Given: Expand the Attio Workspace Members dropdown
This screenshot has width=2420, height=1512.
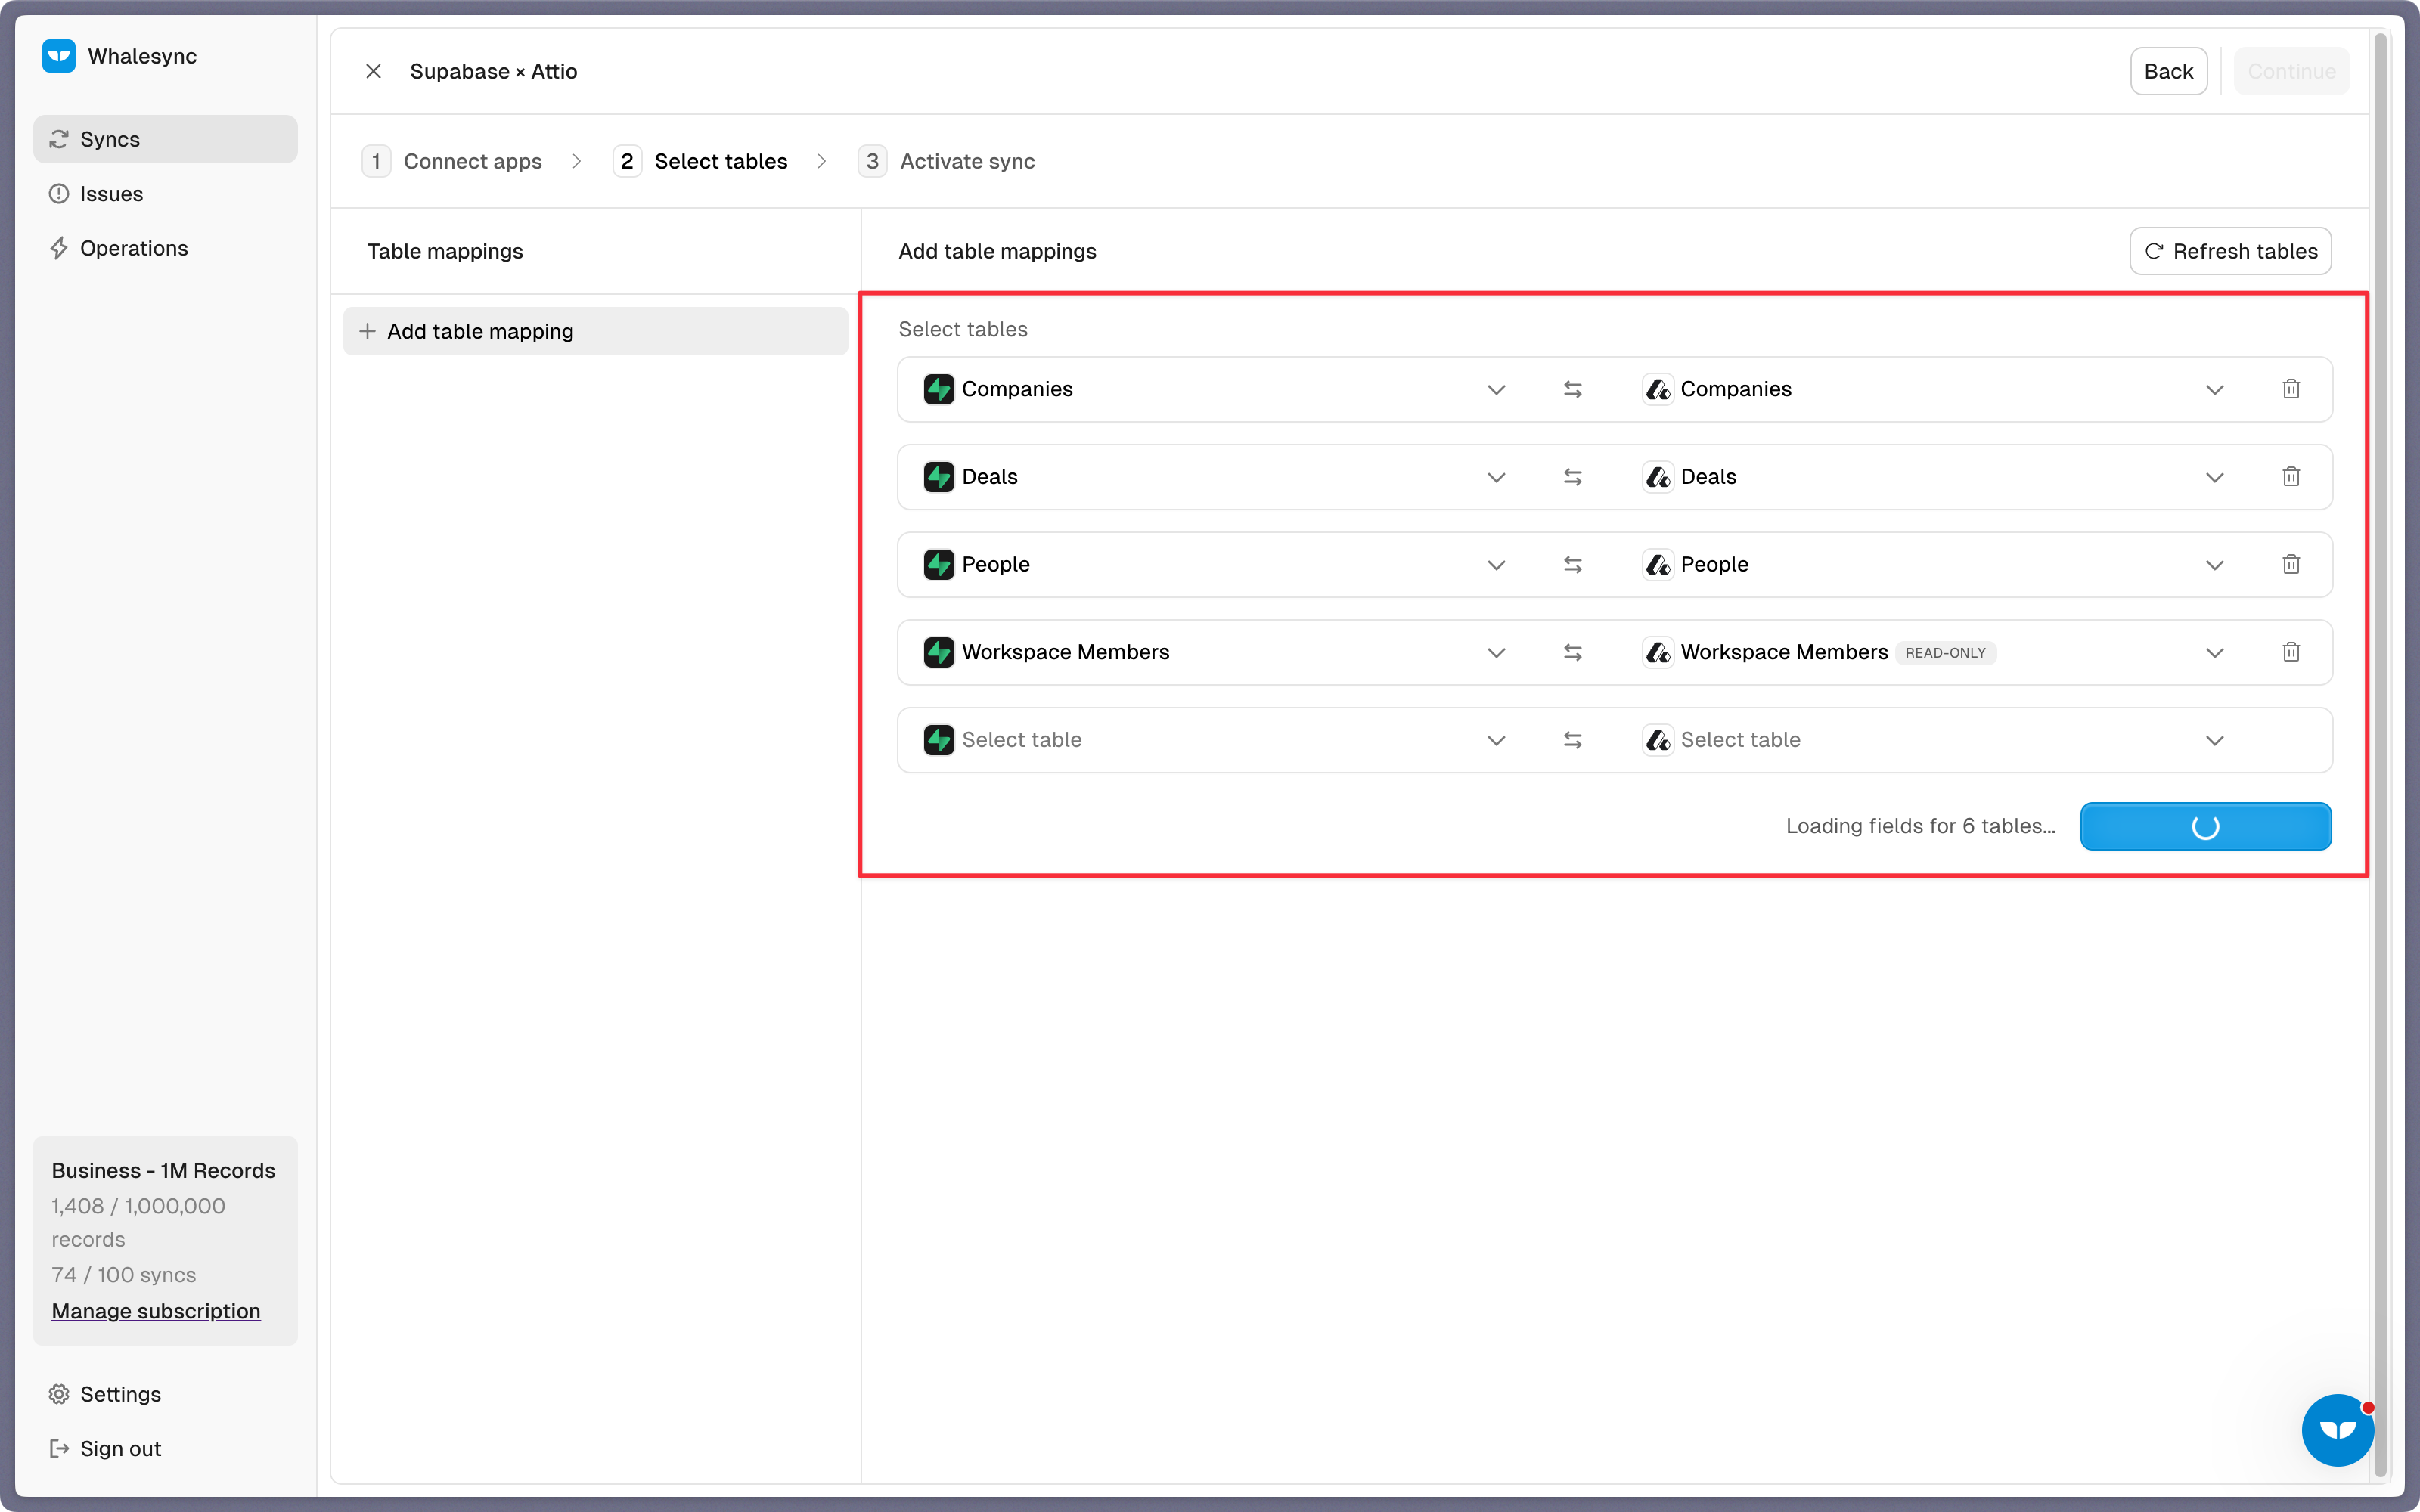Looking at the screenshot, I should pyautogui.click(x=2214, y=652).
